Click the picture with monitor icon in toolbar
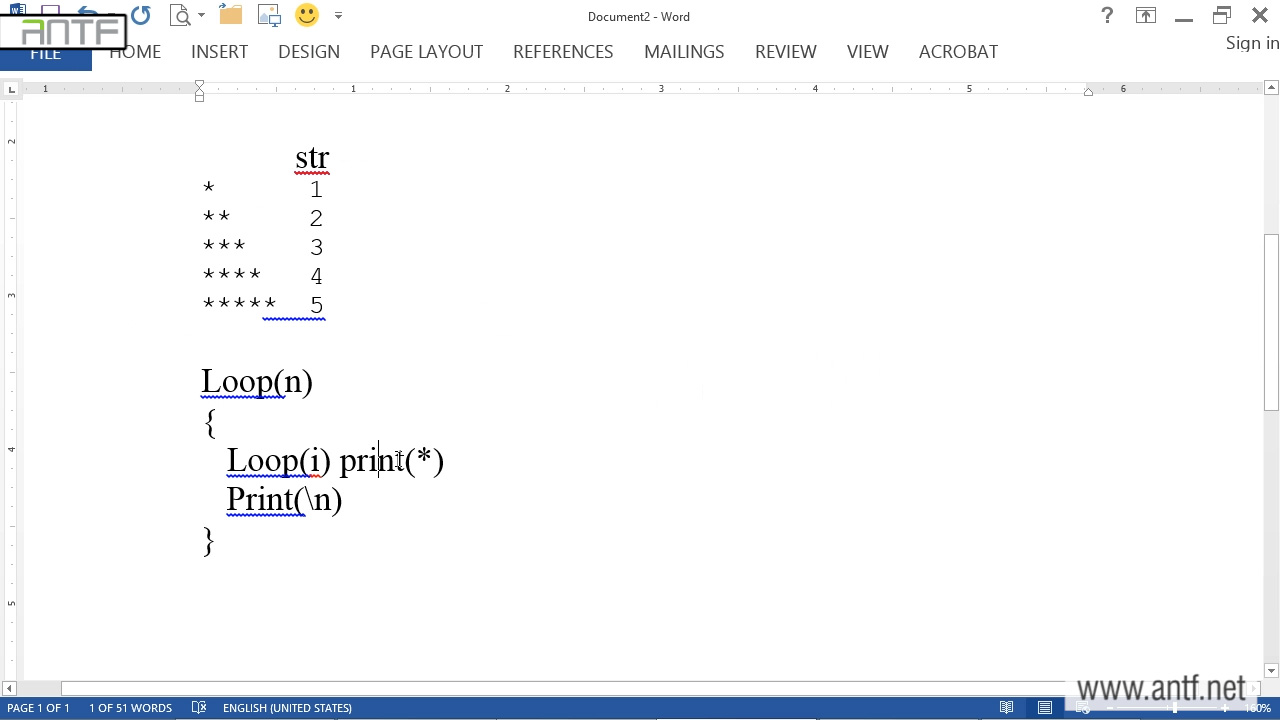This screenshot has width=1280, height=720. click(269, 16)
